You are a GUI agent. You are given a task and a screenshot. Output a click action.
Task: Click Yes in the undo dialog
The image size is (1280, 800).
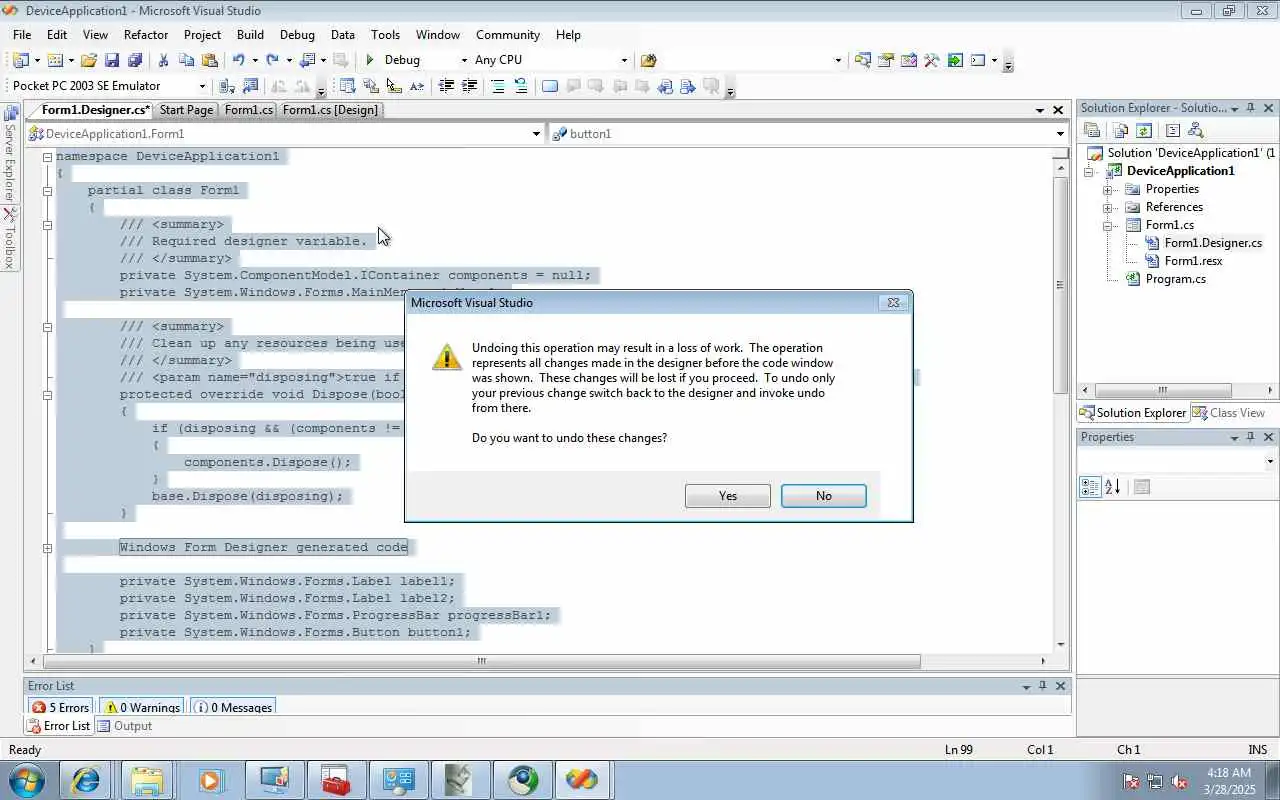(728, 496)
